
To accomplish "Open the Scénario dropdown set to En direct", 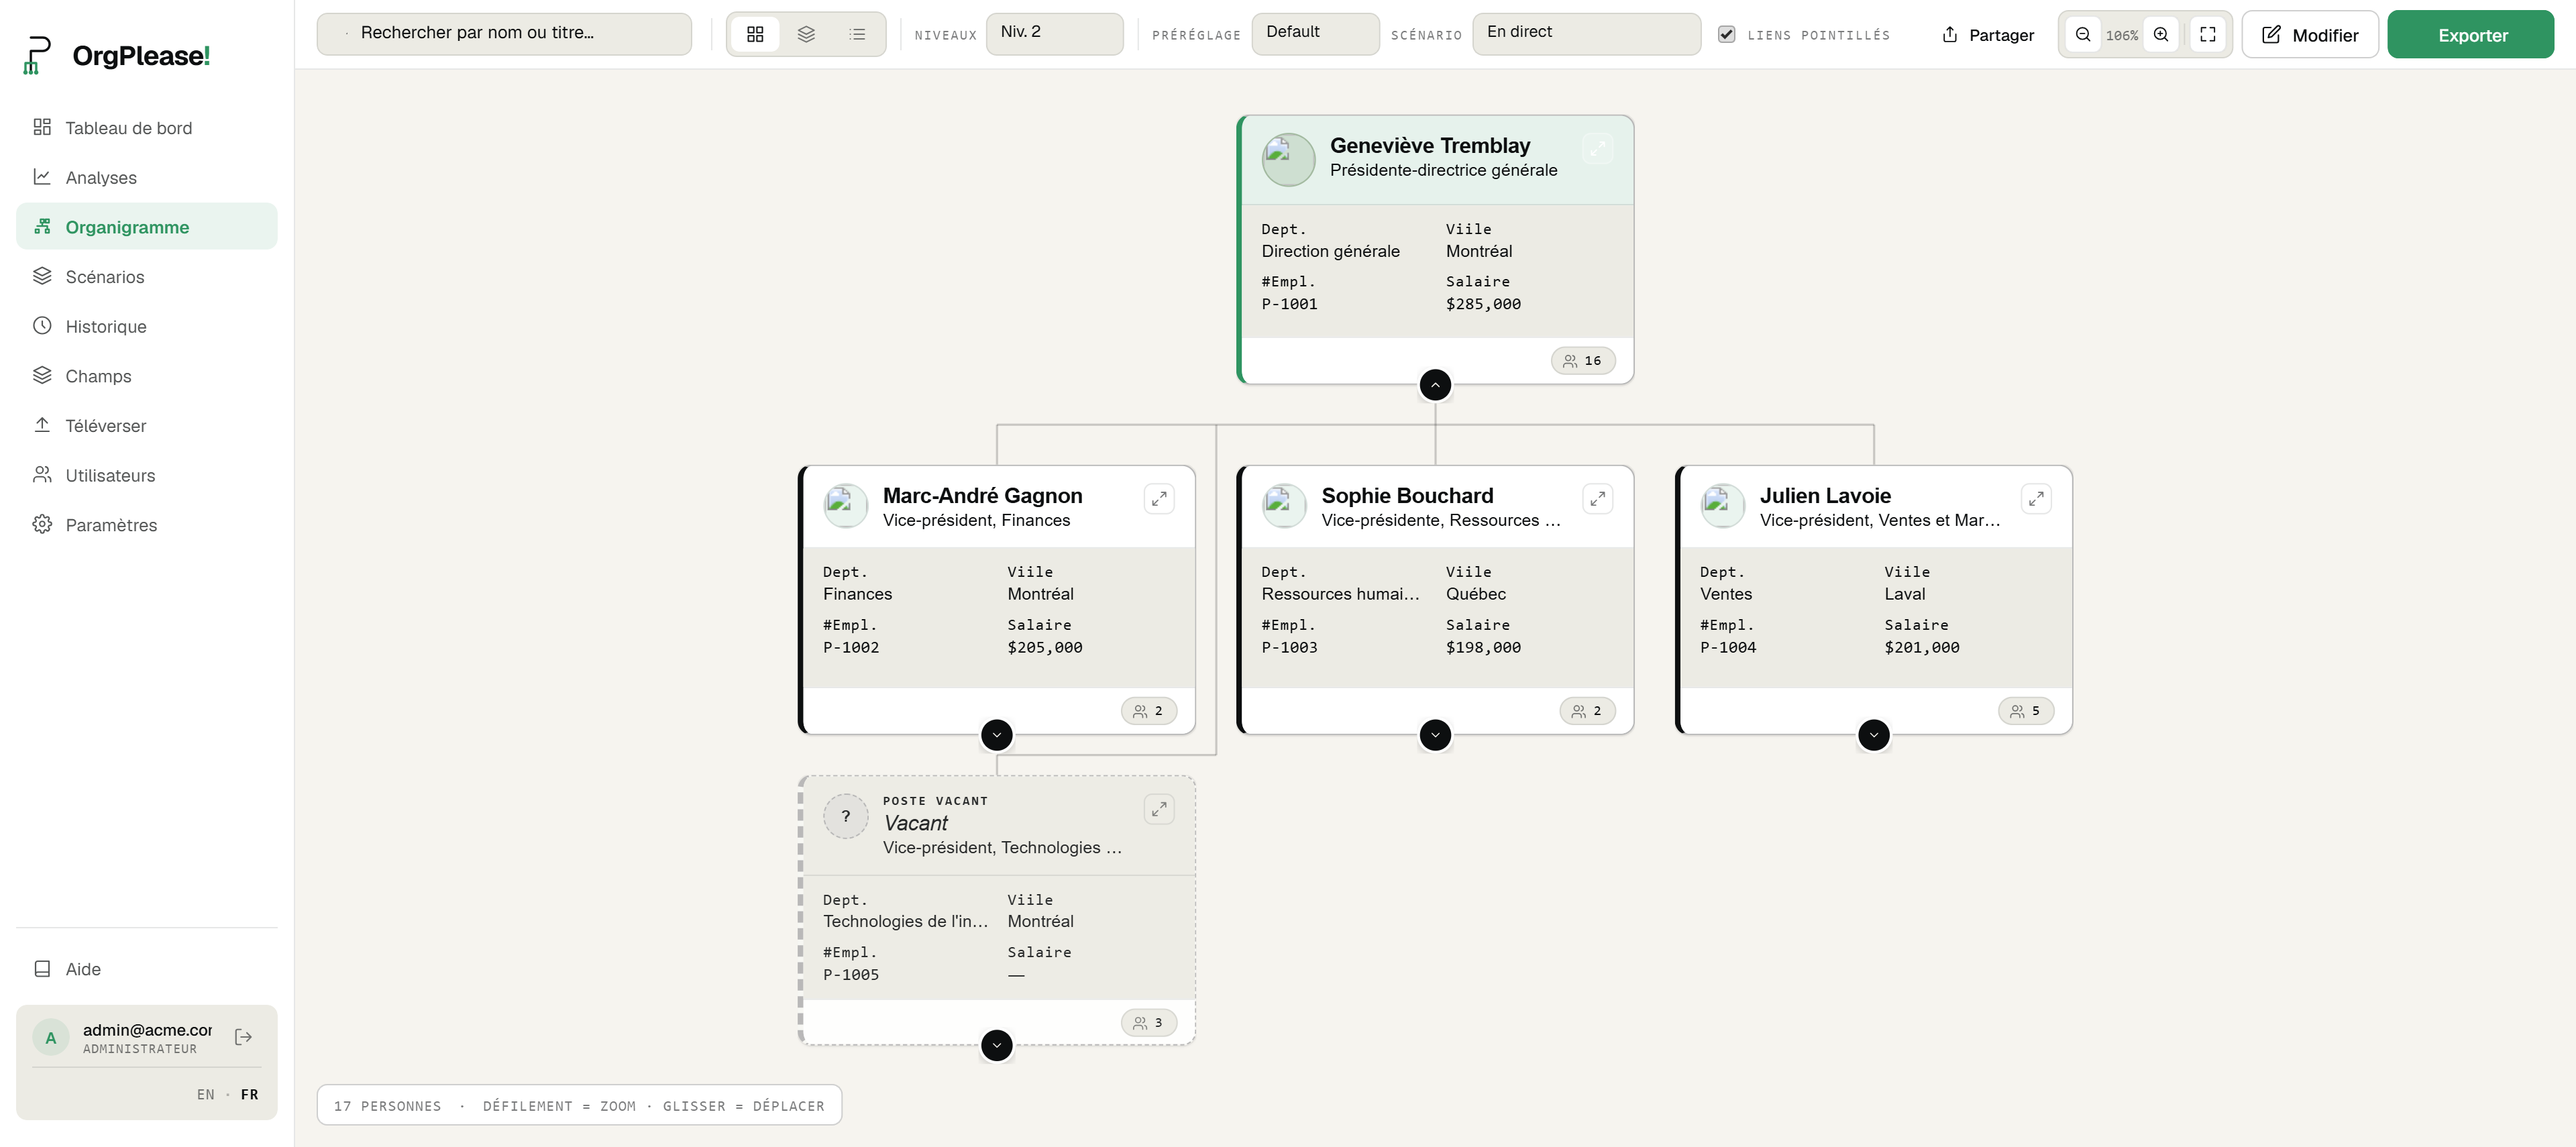I will pos(1586,34).
